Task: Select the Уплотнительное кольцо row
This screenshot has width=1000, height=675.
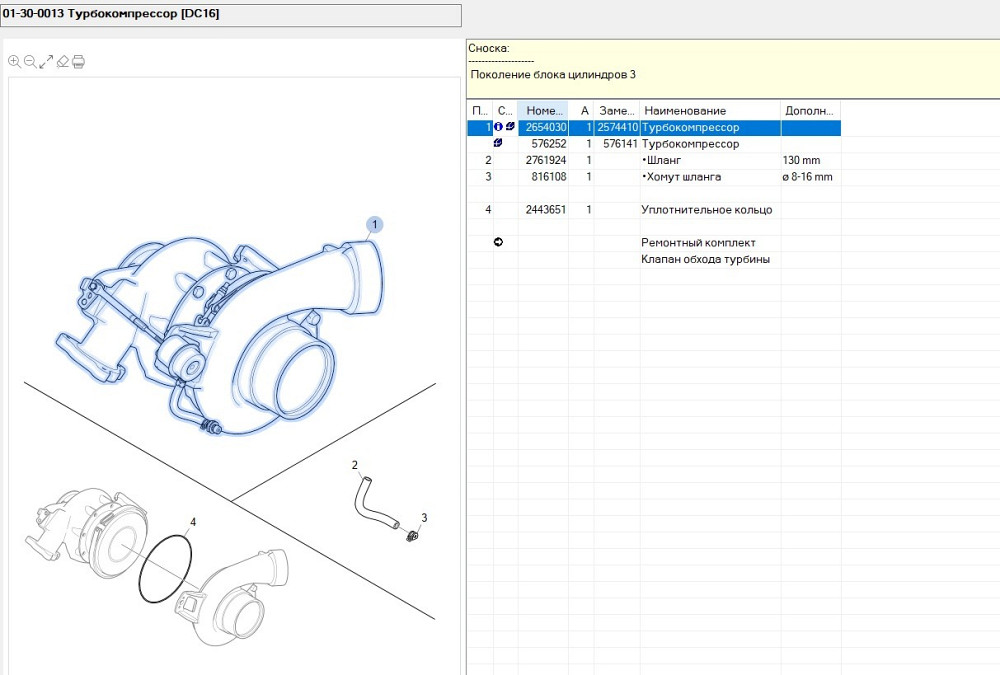Action: [706, 210]
